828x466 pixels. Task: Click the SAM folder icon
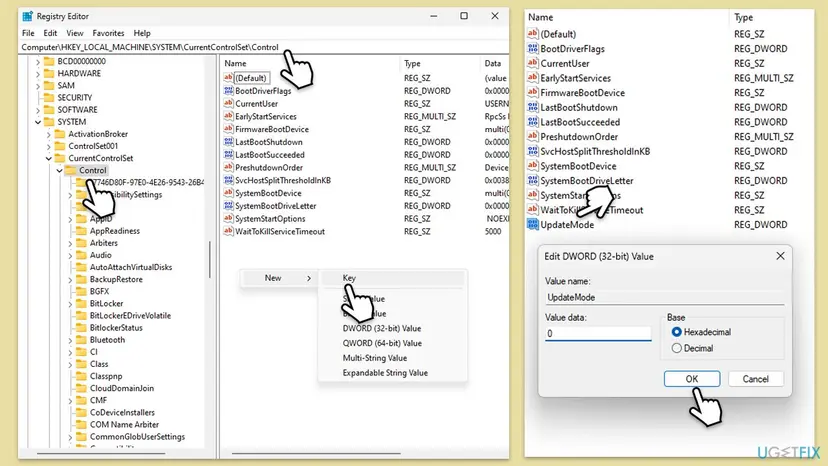pyautogui.click(x=49, y=86)
